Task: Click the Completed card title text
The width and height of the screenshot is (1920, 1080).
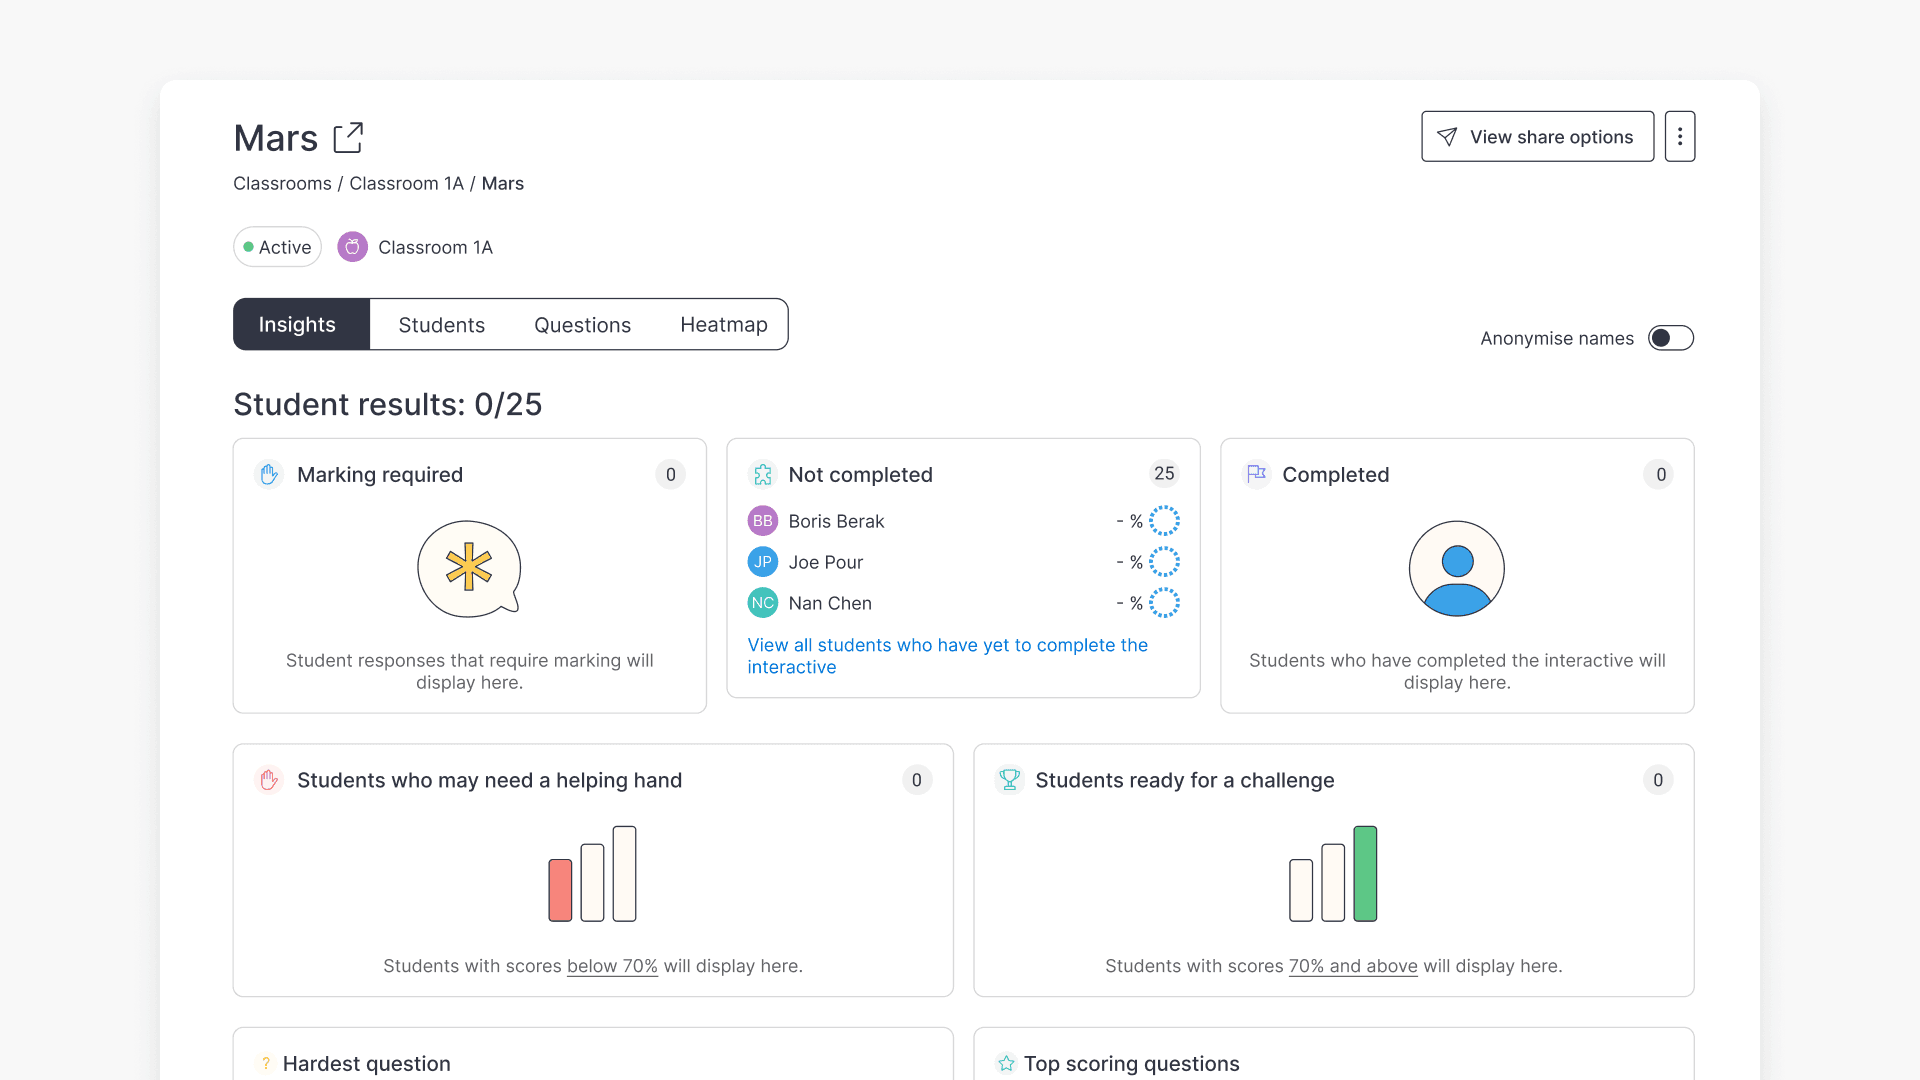Action: (x=1335, y=474)
